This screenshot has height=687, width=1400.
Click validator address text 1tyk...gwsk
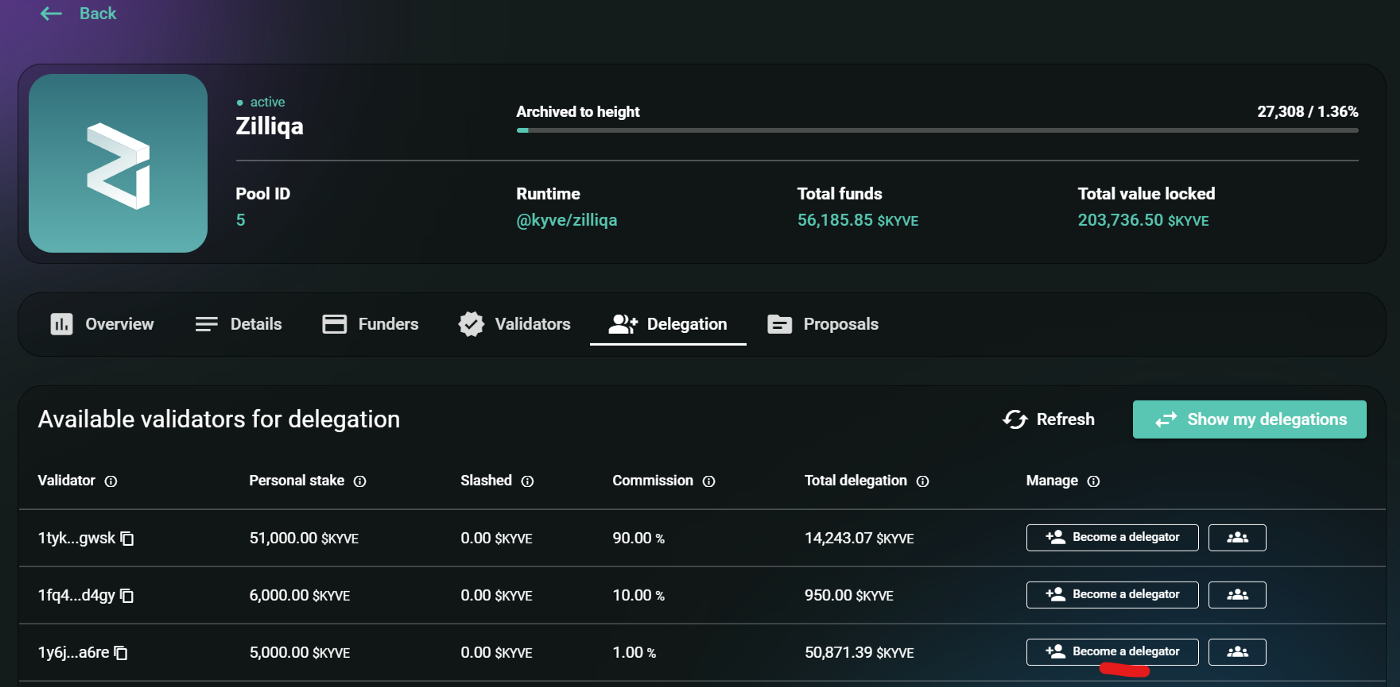coord(77,538)
